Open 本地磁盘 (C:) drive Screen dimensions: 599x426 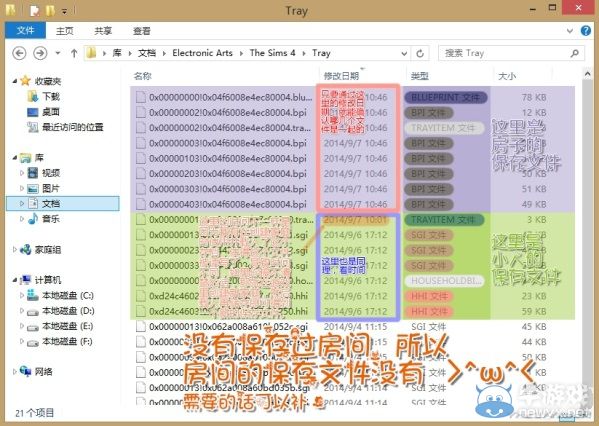tap(67, 295)
